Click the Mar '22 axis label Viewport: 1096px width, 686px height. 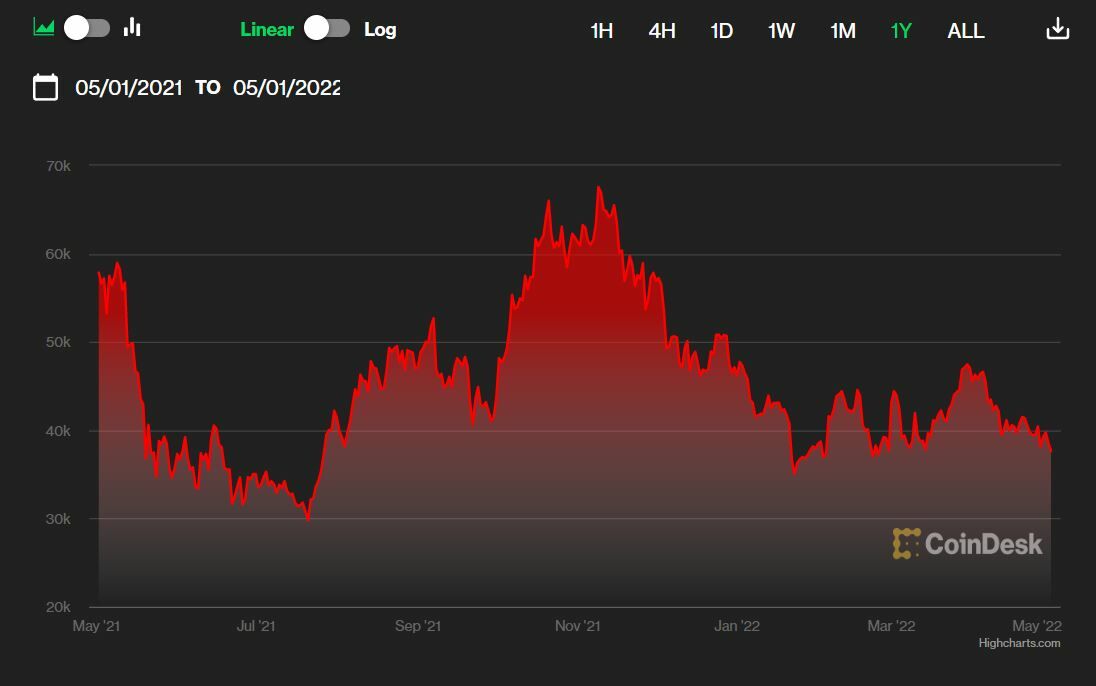[891, 626]
